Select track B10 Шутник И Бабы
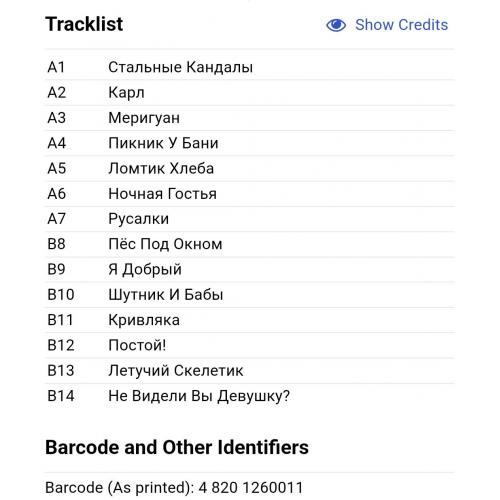This screenshot has height=500, width=500. (250, 295)
